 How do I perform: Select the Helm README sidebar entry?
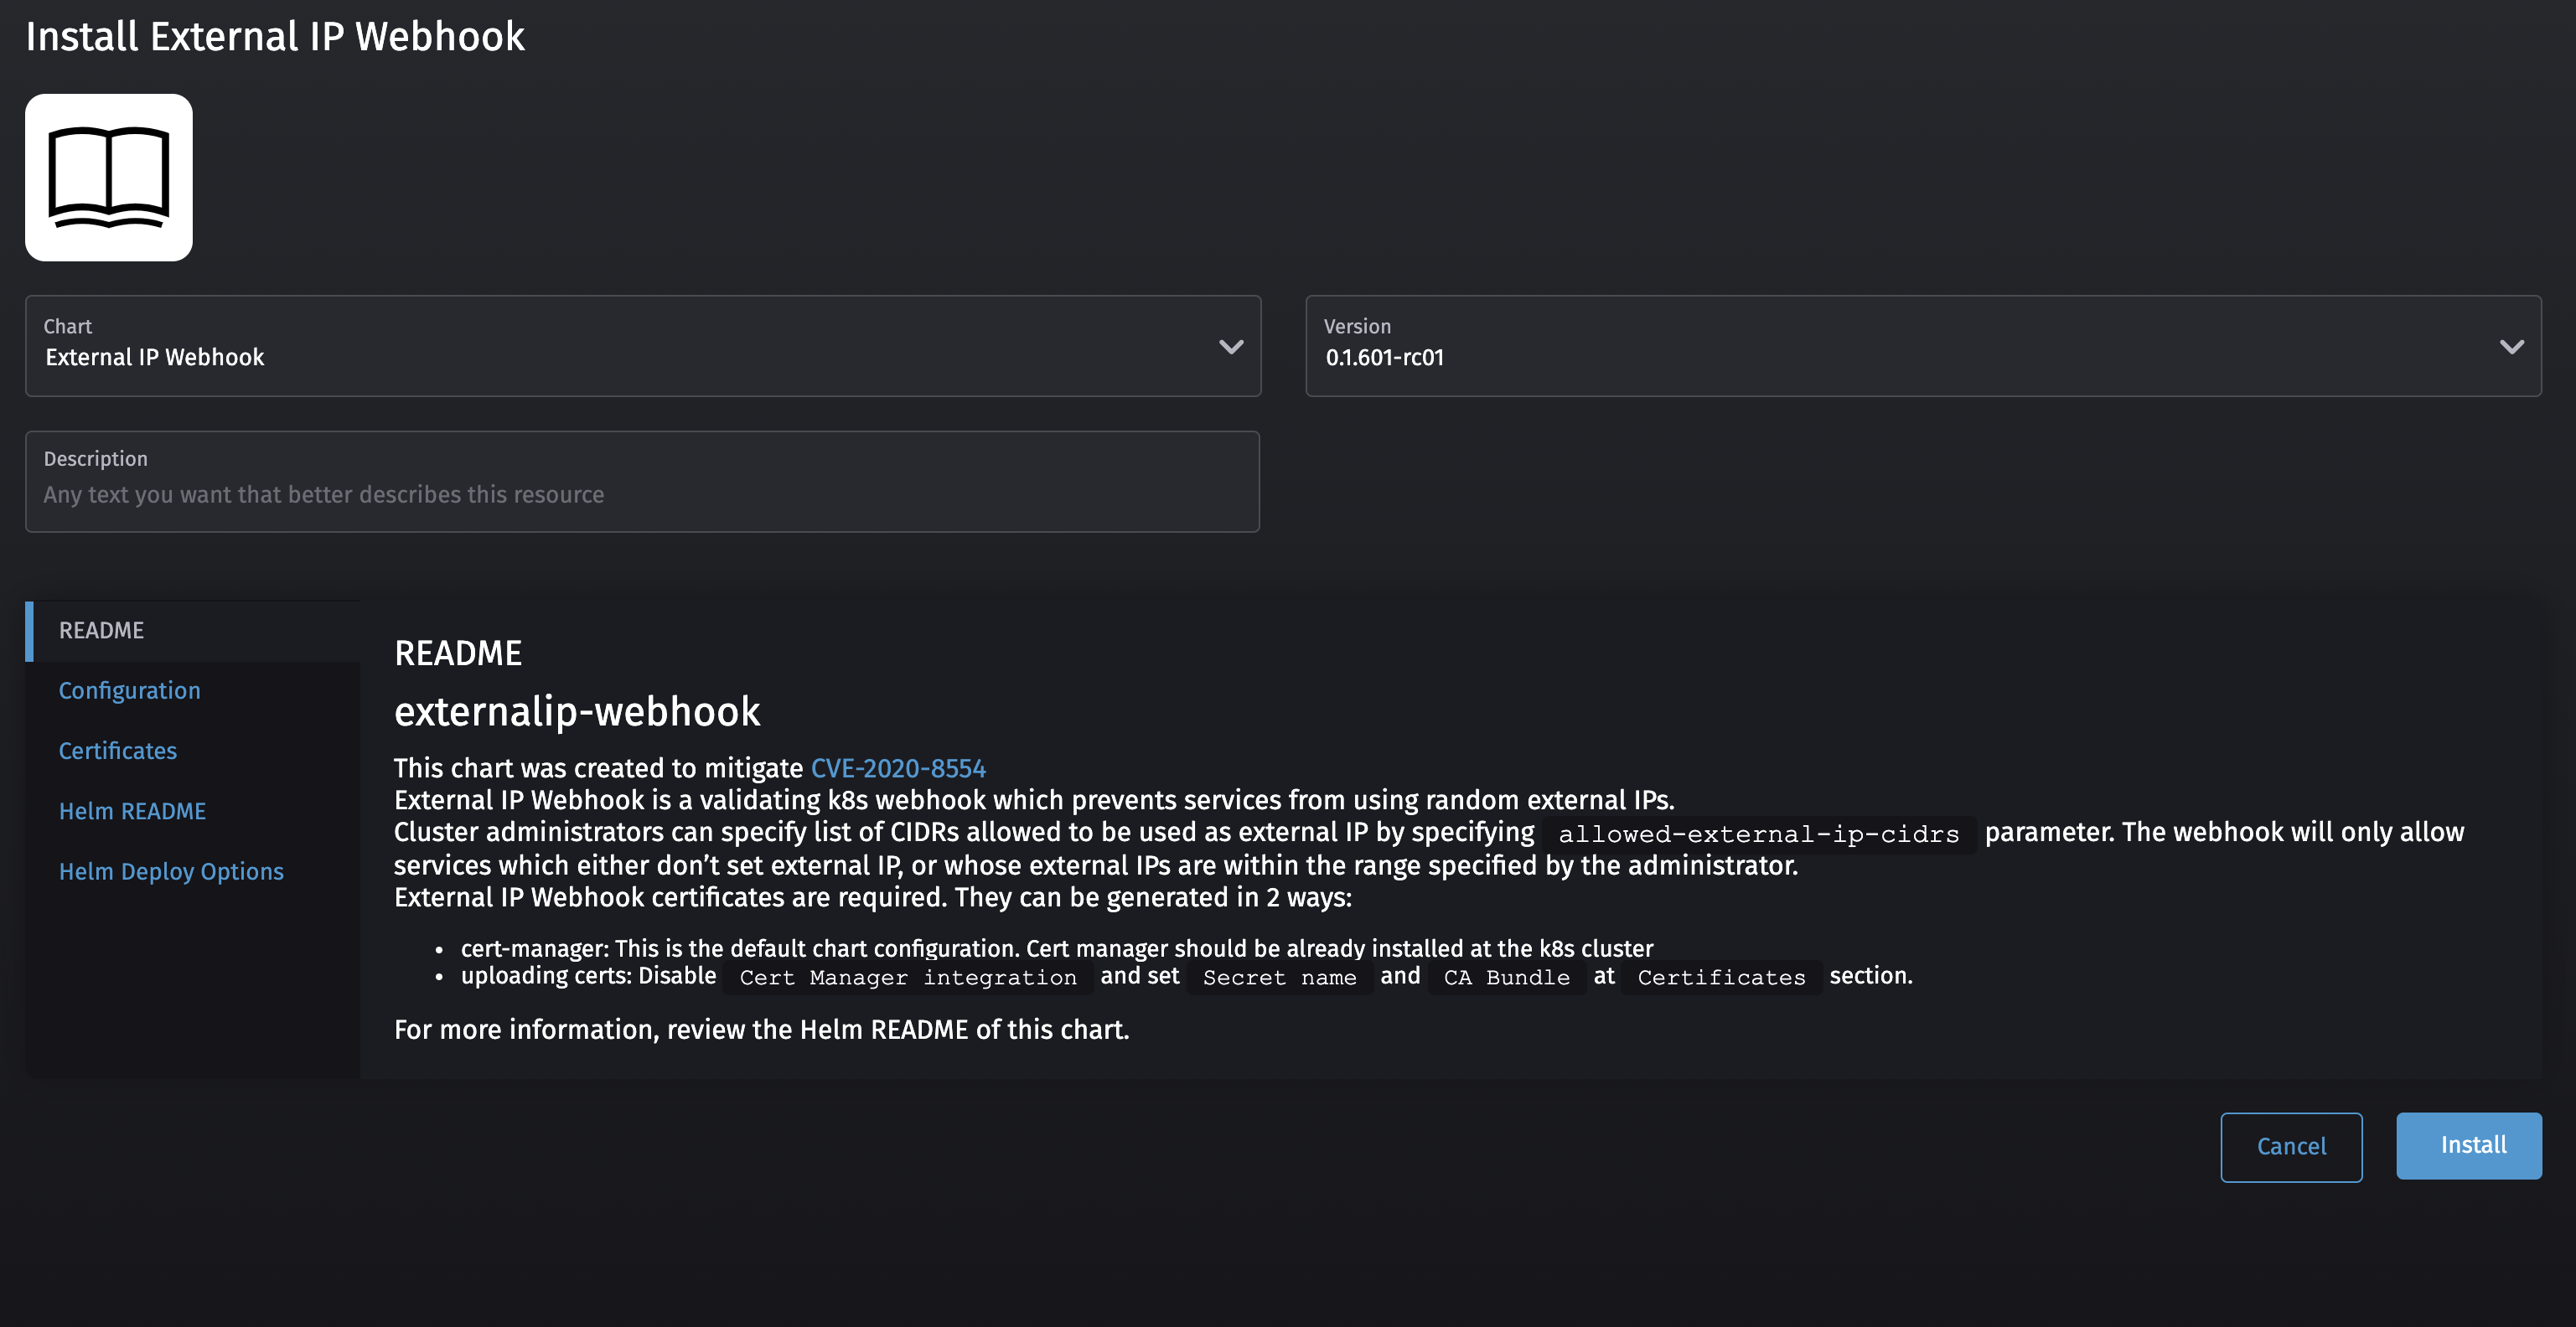(133, 811)
